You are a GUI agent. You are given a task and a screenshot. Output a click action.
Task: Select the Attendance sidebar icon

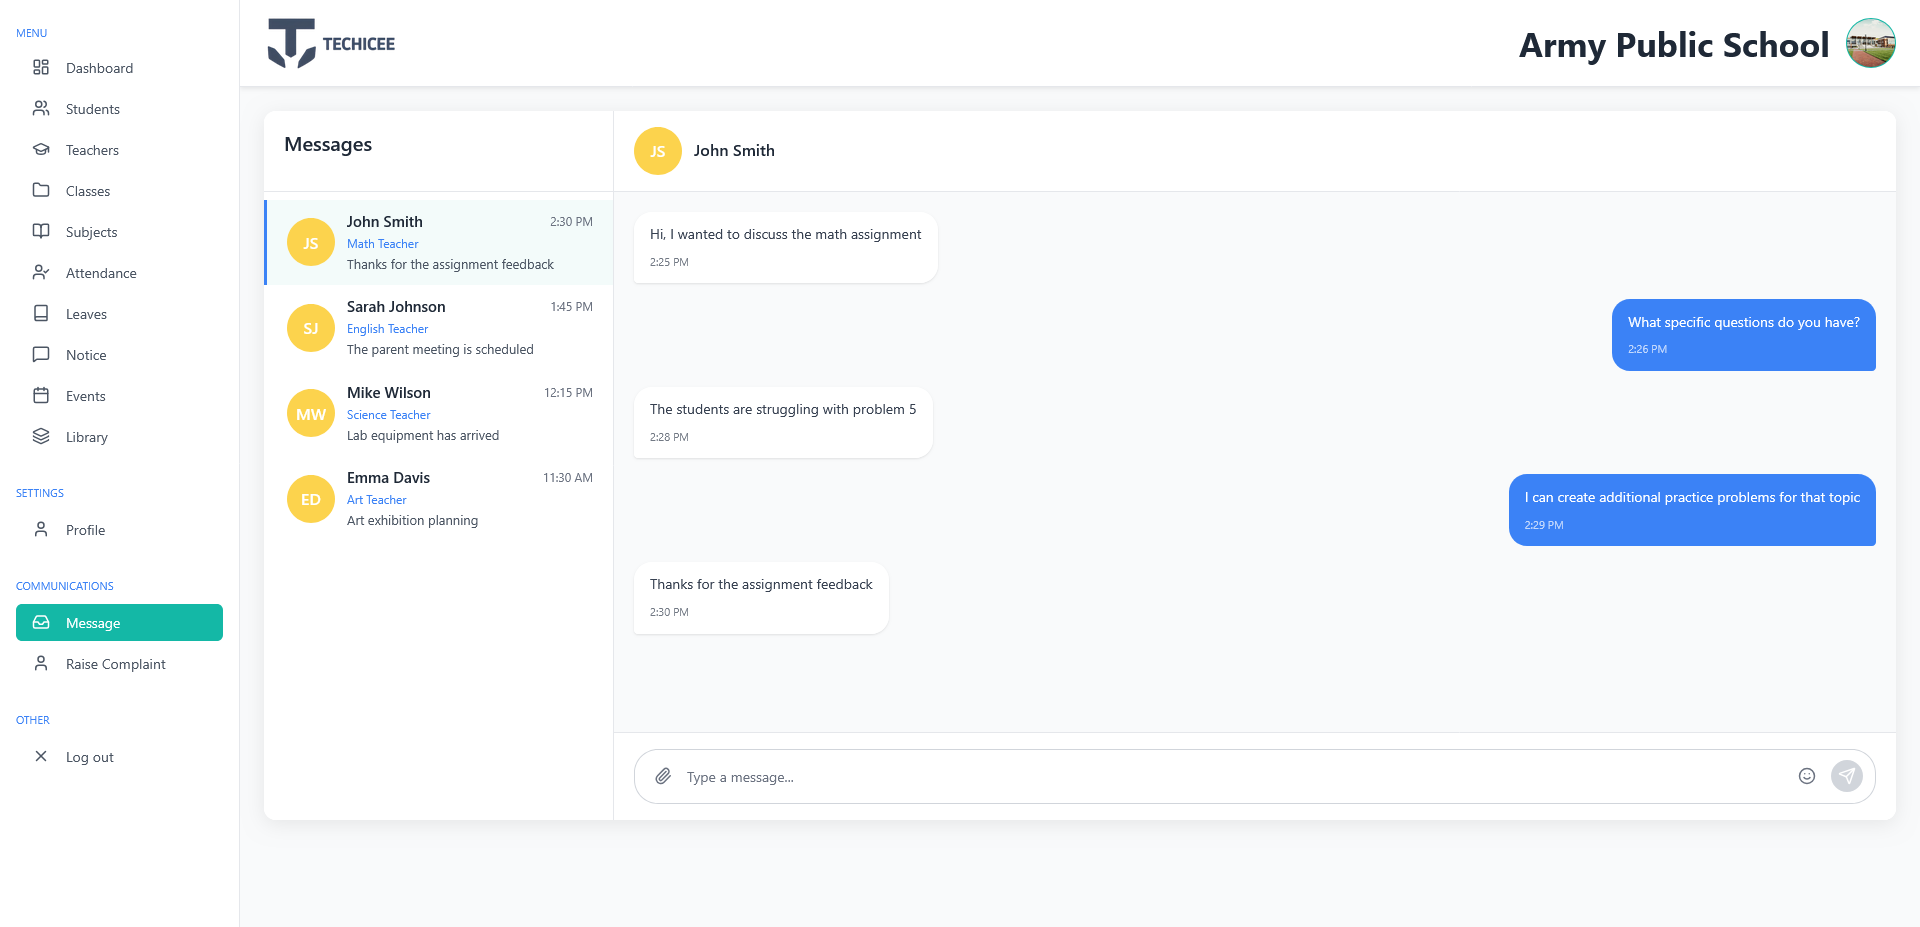[41, 272]
